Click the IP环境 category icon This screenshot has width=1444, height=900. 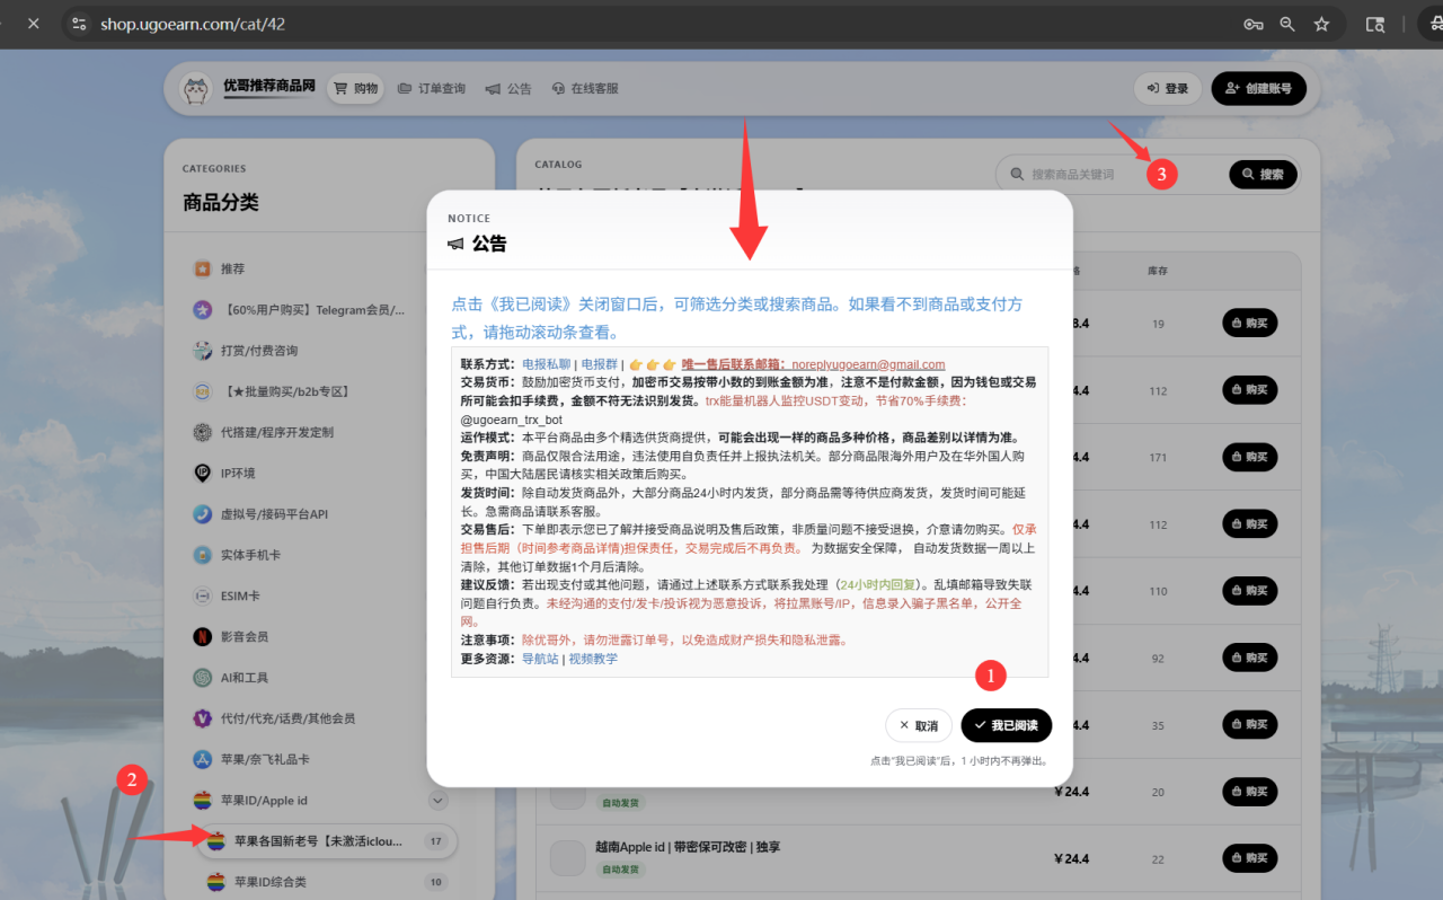pos(202,473)
